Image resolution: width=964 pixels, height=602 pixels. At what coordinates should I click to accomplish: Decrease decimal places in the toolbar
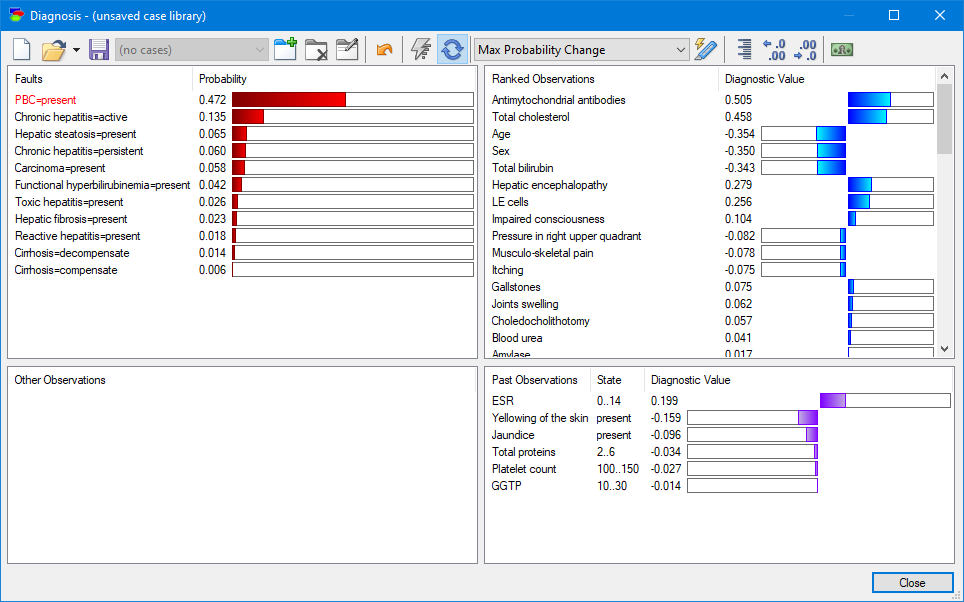805,50
